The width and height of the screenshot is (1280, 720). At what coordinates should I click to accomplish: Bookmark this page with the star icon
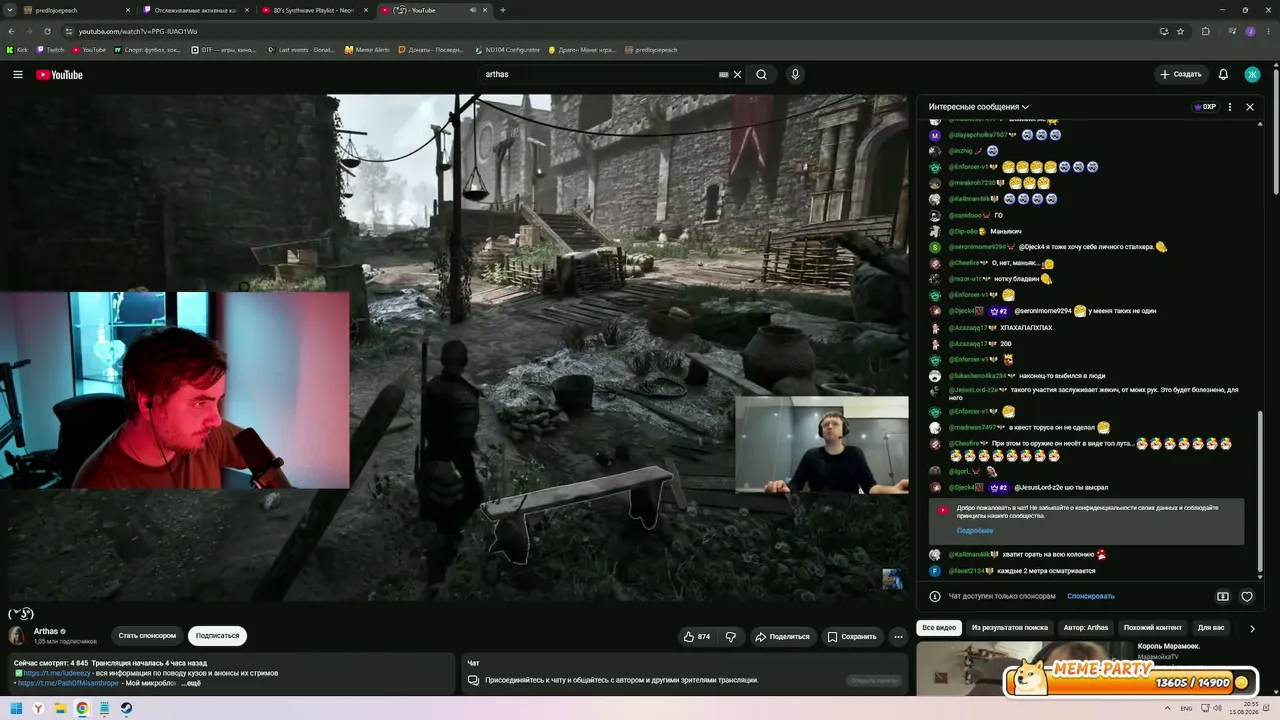pyautogui.click(x=1180, y=31)
